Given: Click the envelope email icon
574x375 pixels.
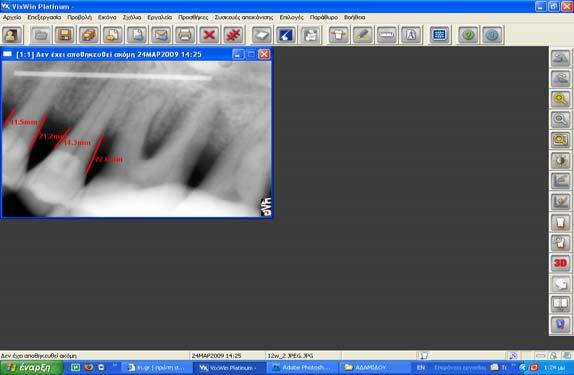Looking at the screenshot, I should (161, 35).
